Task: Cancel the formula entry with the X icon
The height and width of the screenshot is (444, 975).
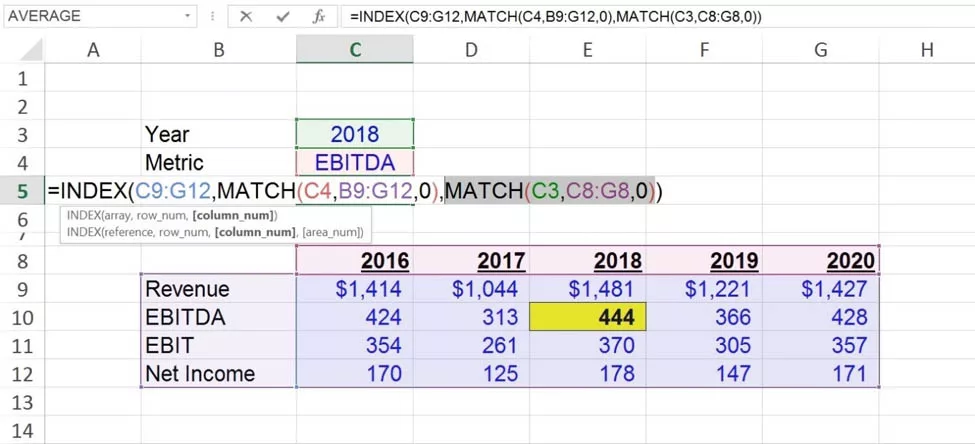Action: coord(246,17)
